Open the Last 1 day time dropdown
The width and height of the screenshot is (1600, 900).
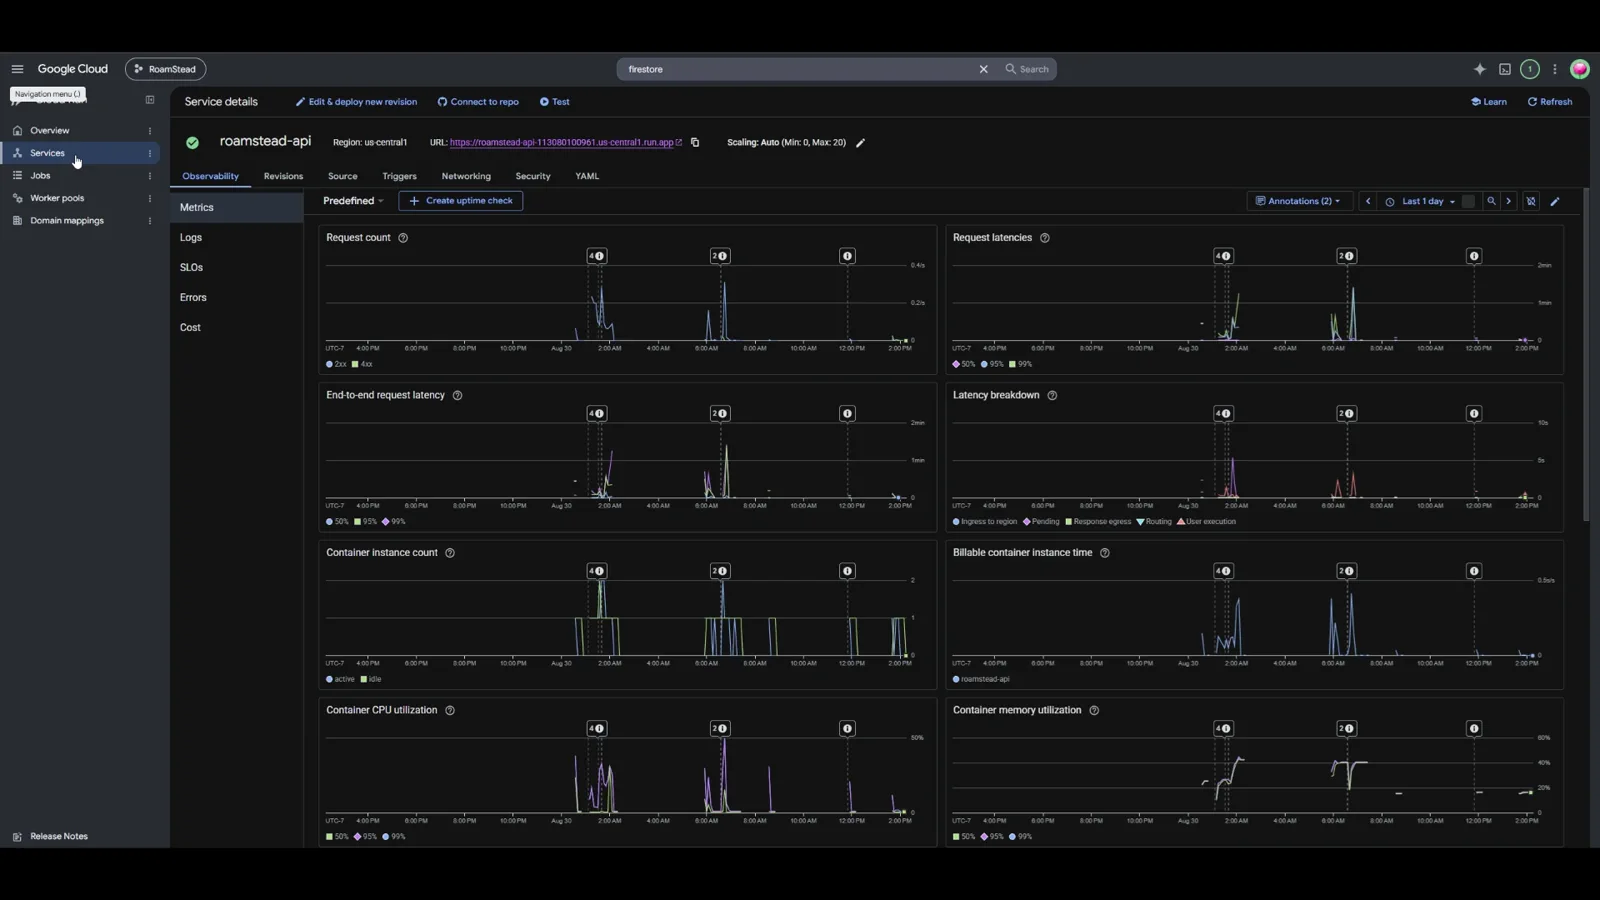pyautogui.click(x=1420, y=201)
